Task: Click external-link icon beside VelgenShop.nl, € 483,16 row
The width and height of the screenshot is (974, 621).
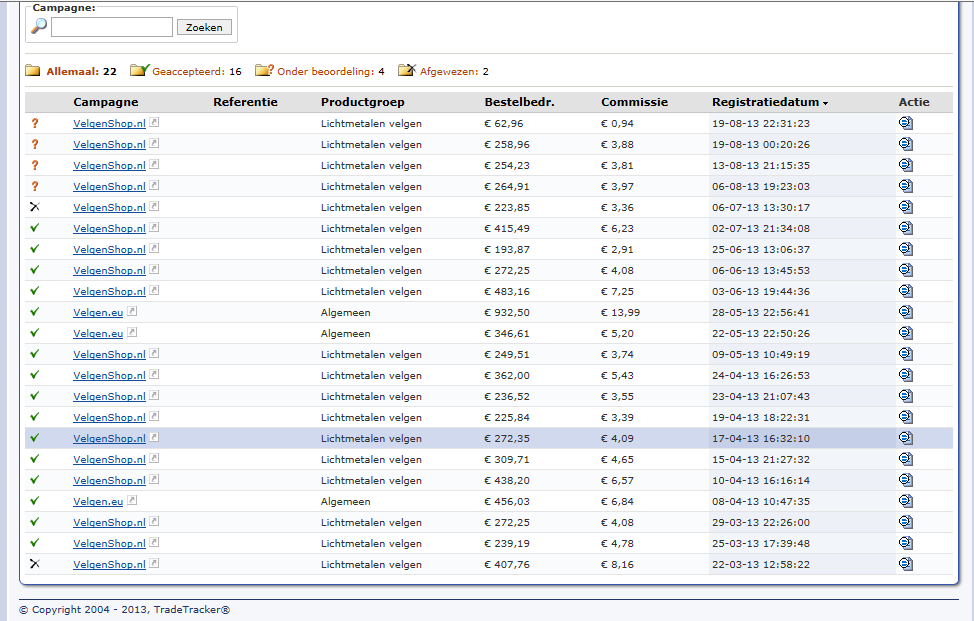Action: [x=154, y=290]
